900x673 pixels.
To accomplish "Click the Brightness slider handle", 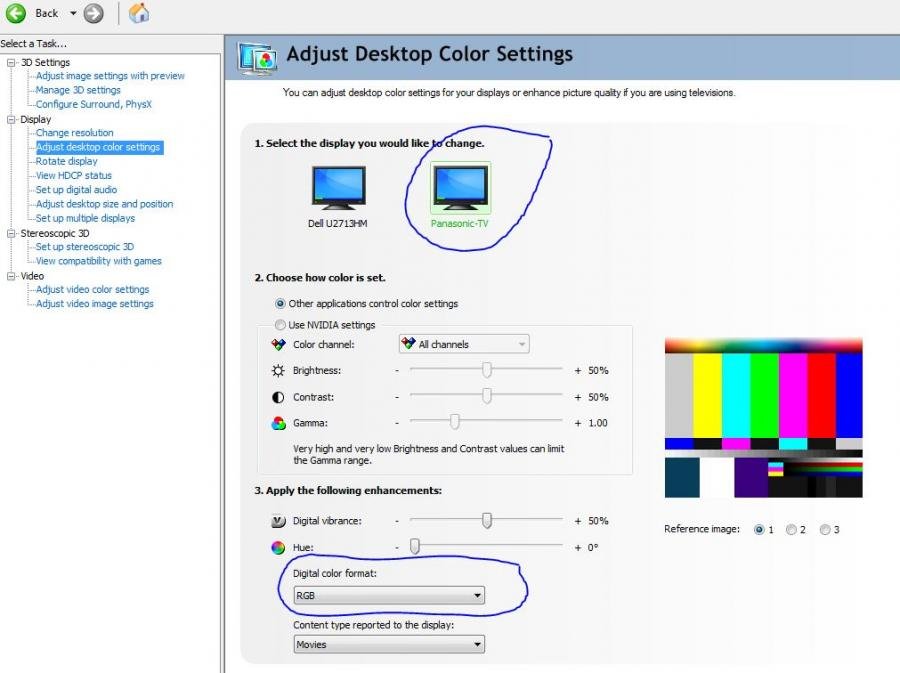I will coord(487,370).
